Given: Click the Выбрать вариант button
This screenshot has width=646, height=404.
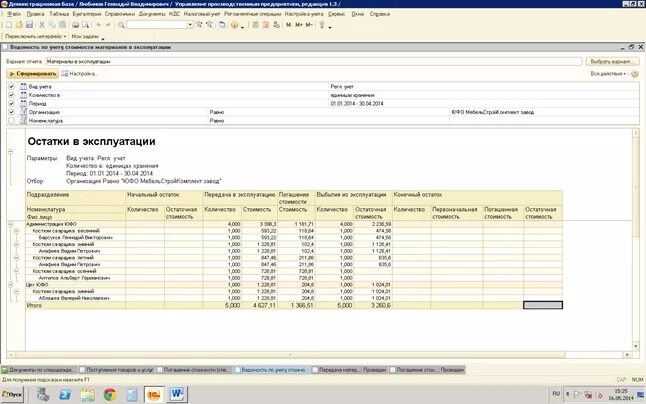Looking at the screenshot, I should 612,61.
